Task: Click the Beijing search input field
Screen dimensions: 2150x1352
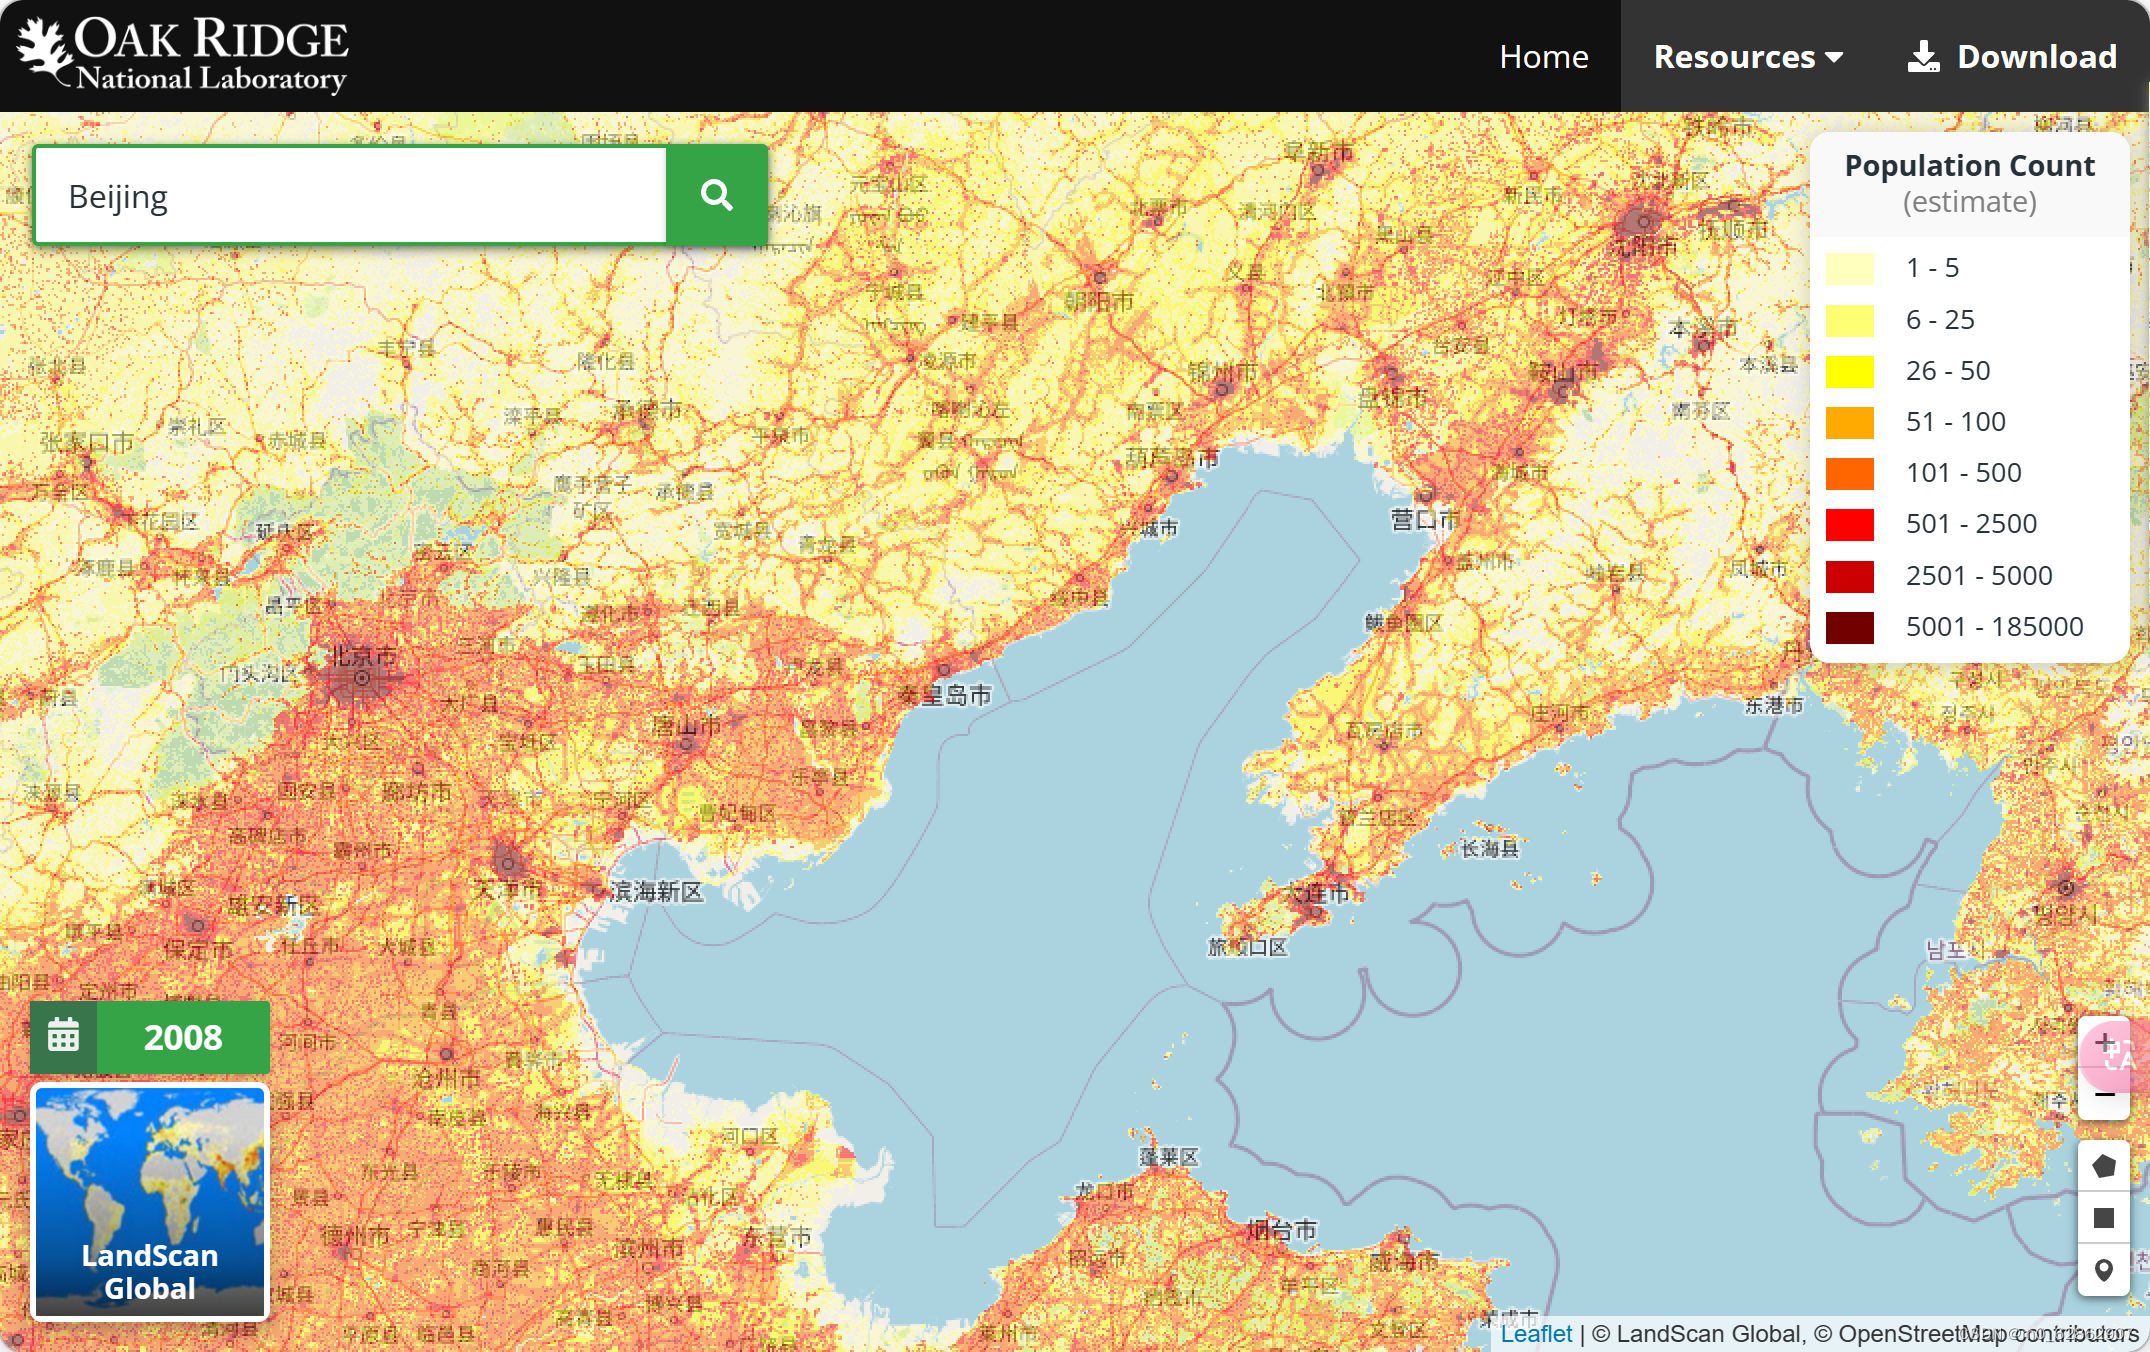Action: pos(350,196)
